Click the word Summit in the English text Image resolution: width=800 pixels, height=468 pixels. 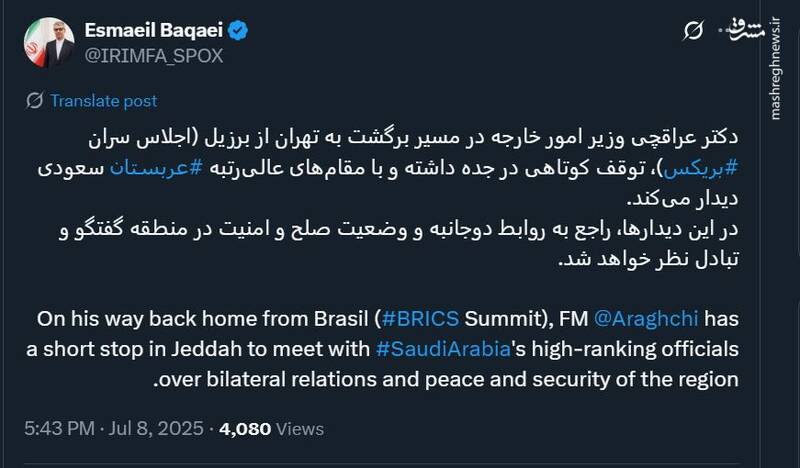coord(501,320)
